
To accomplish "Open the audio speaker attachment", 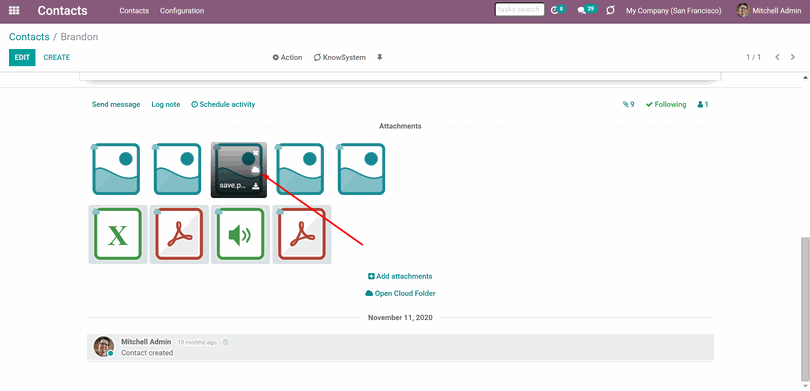I will 240,234.
